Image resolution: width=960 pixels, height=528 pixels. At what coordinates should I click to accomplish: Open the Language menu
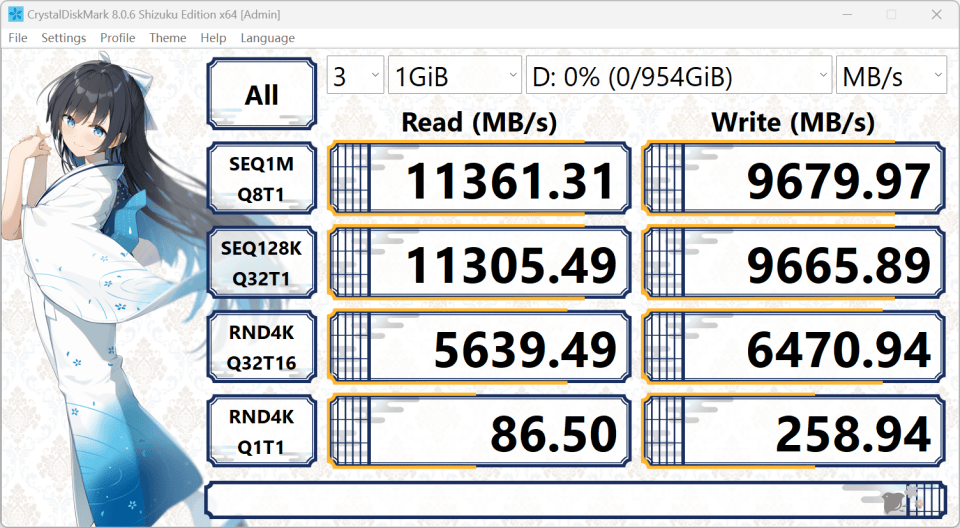click(x=268, y=38)
